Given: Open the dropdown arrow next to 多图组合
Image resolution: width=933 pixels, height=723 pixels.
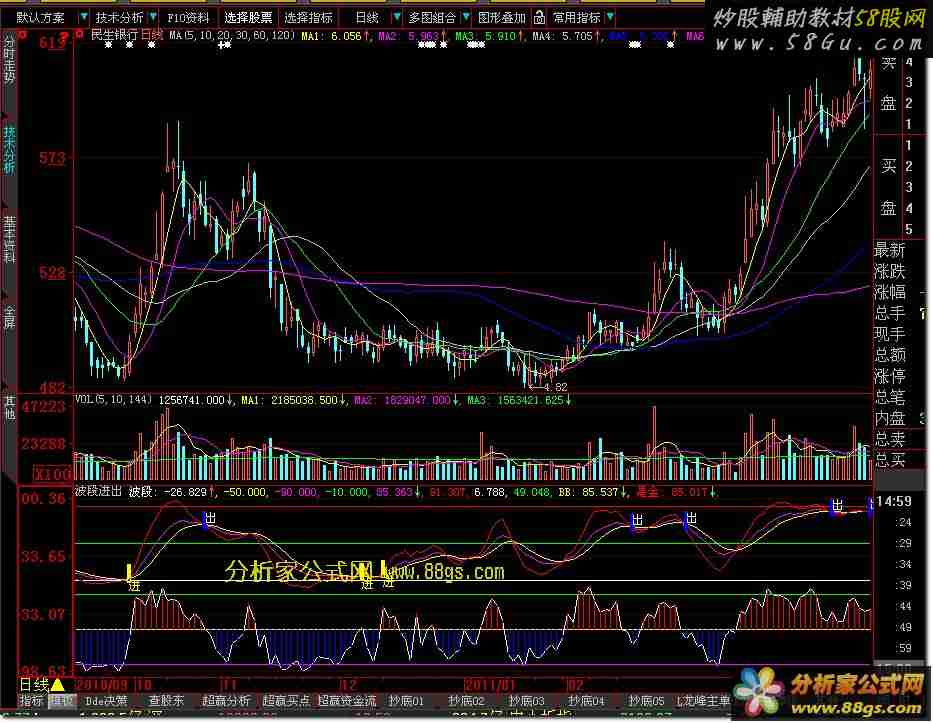Looking at the screenshot, I should [x=466, y=17].
